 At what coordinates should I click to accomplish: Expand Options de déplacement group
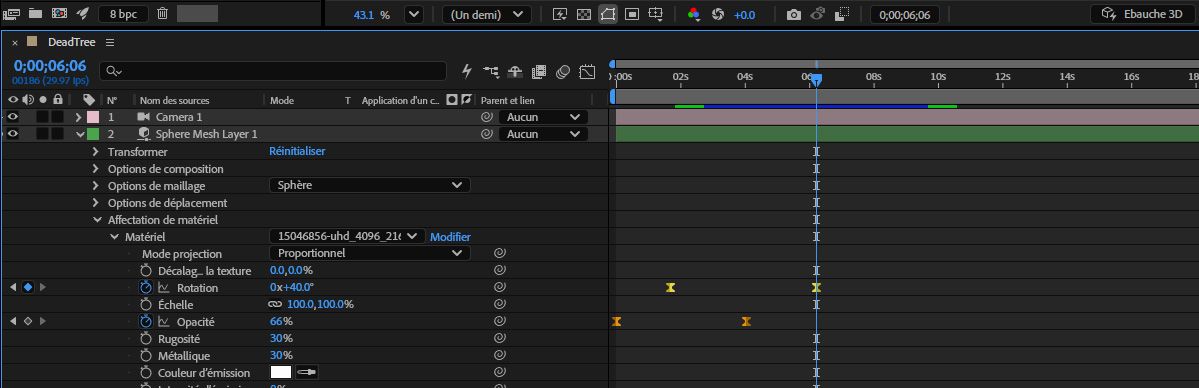click(96, 203)
